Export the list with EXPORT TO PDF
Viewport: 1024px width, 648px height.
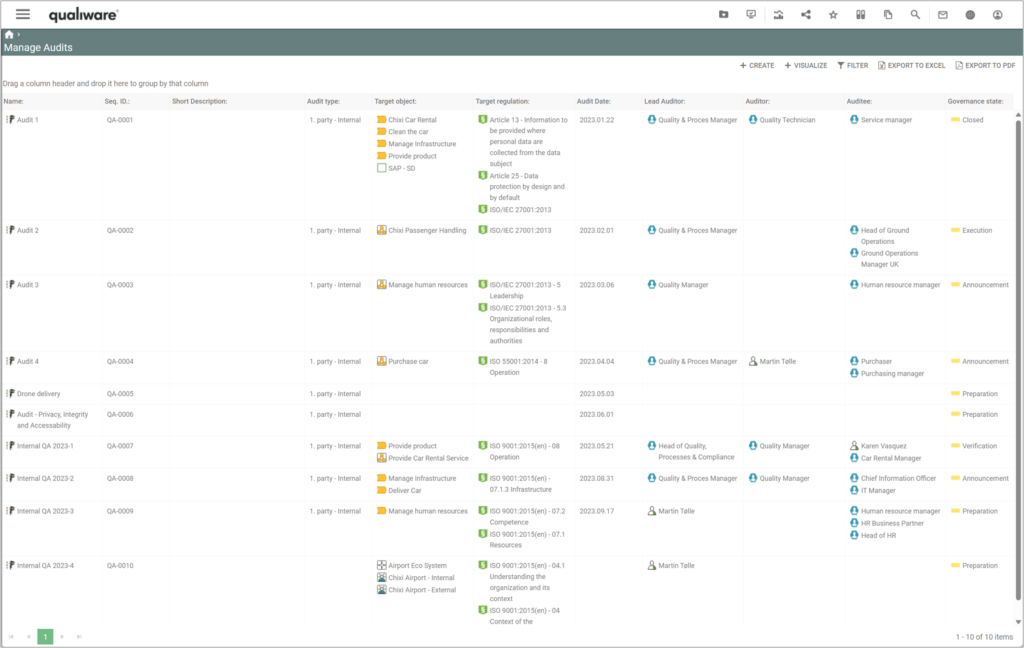tap(985, 65)
